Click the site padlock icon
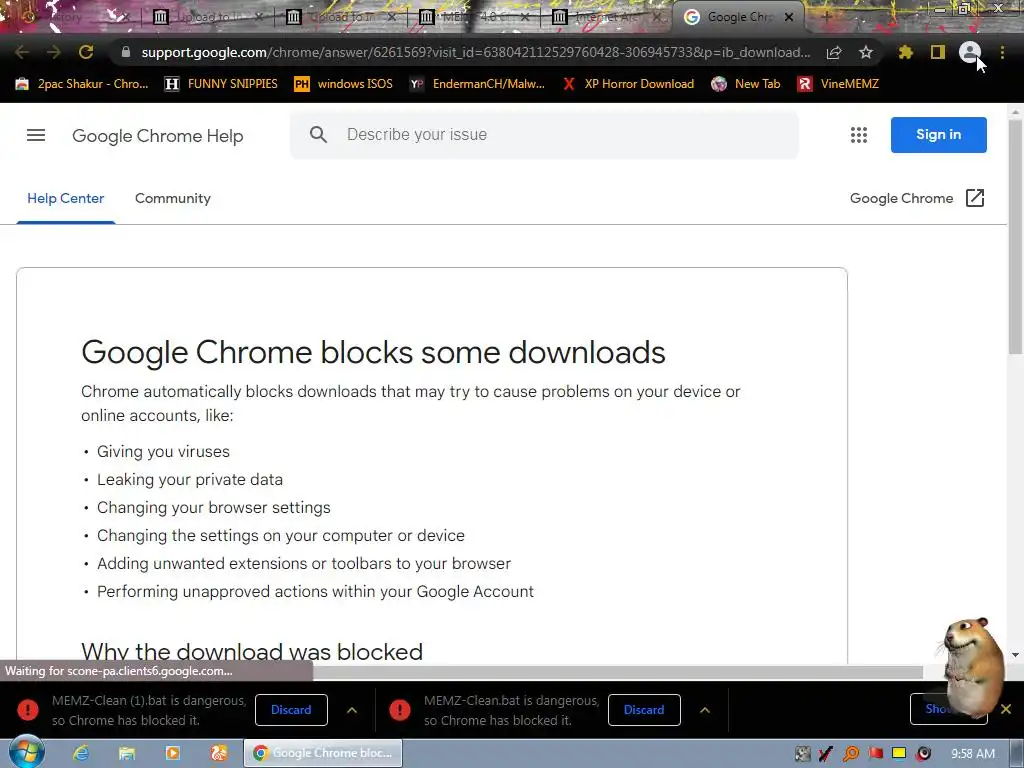Viewport: 1024px width, 768px height. [126, 52]
